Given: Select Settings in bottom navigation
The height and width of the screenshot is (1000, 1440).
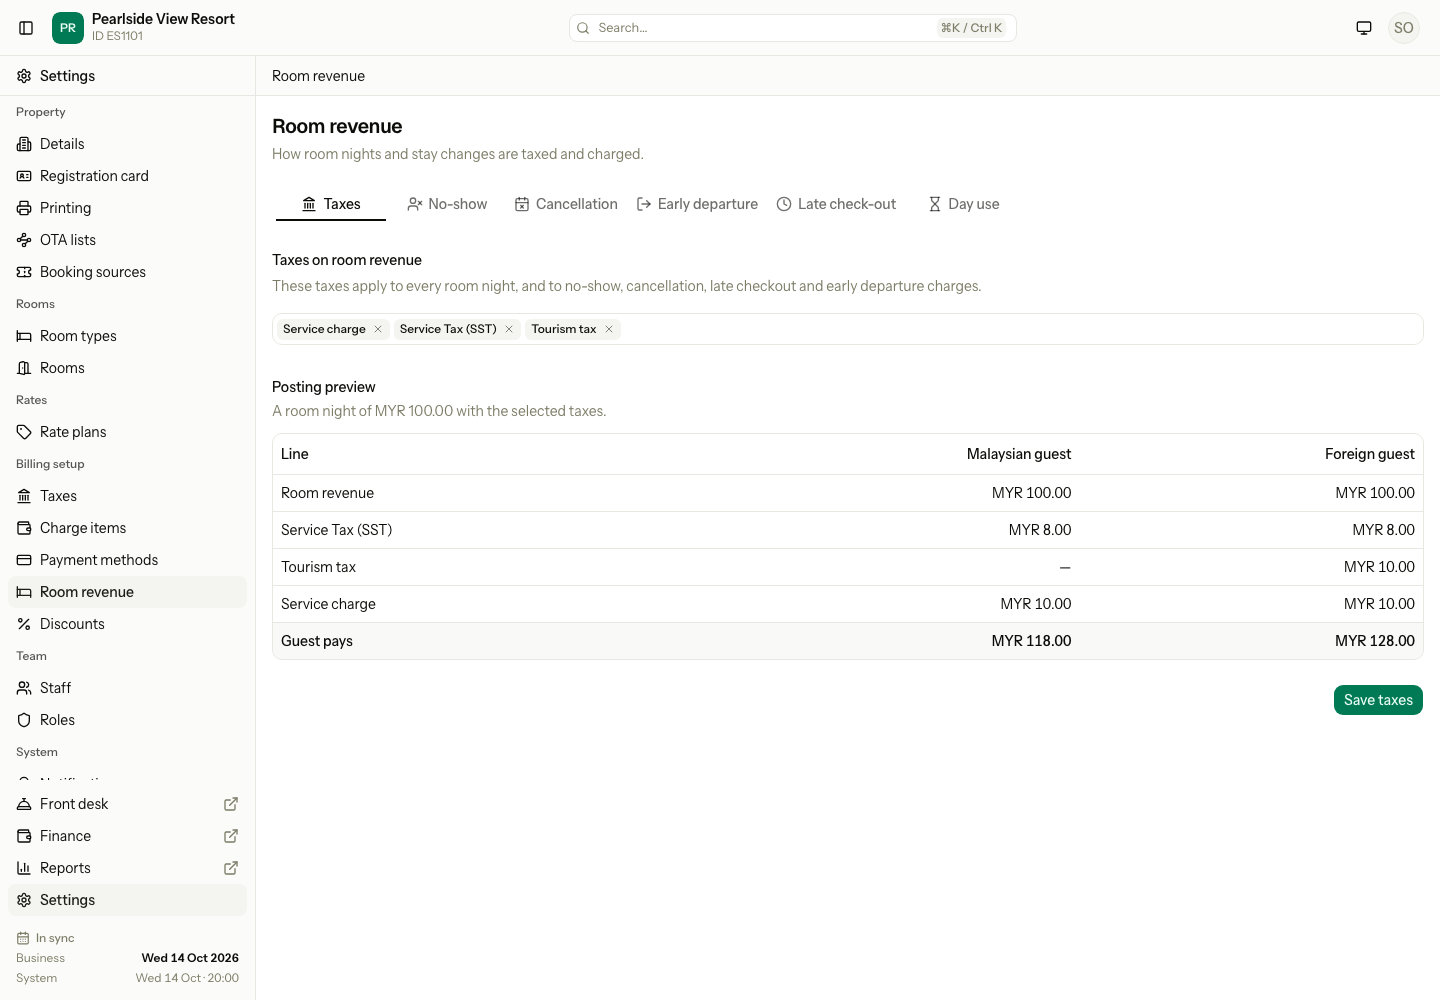Looking at the screenshot, I should tap(128, 900).
